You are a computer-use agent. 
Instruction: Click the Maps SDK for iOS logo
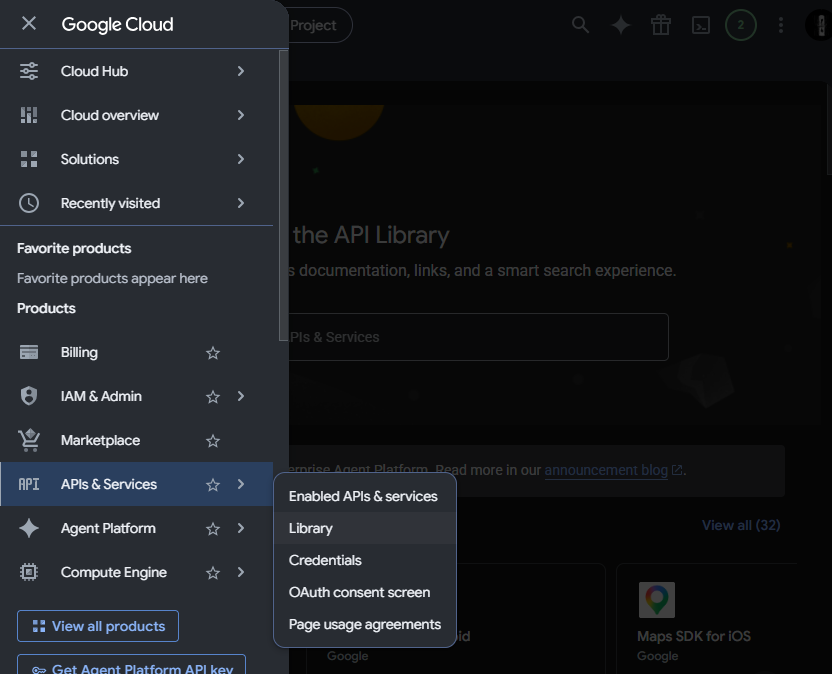(656, 600)
